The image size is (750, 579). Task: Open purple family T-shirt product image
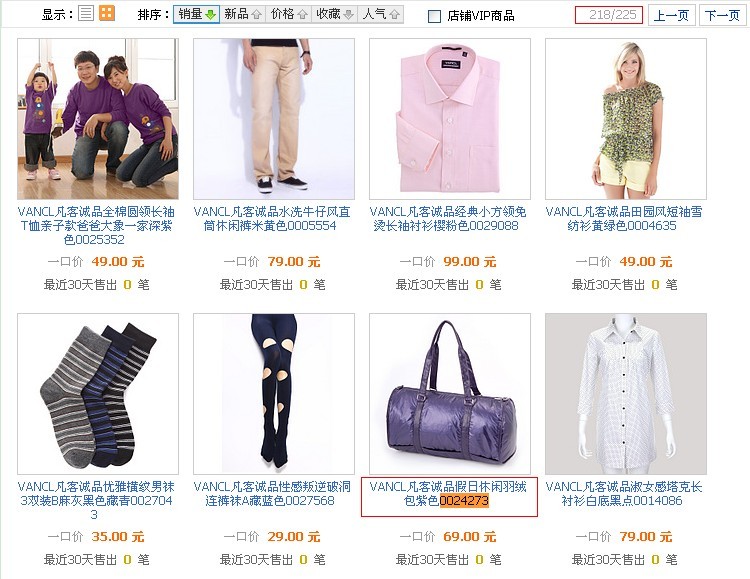tap(98, 119)
